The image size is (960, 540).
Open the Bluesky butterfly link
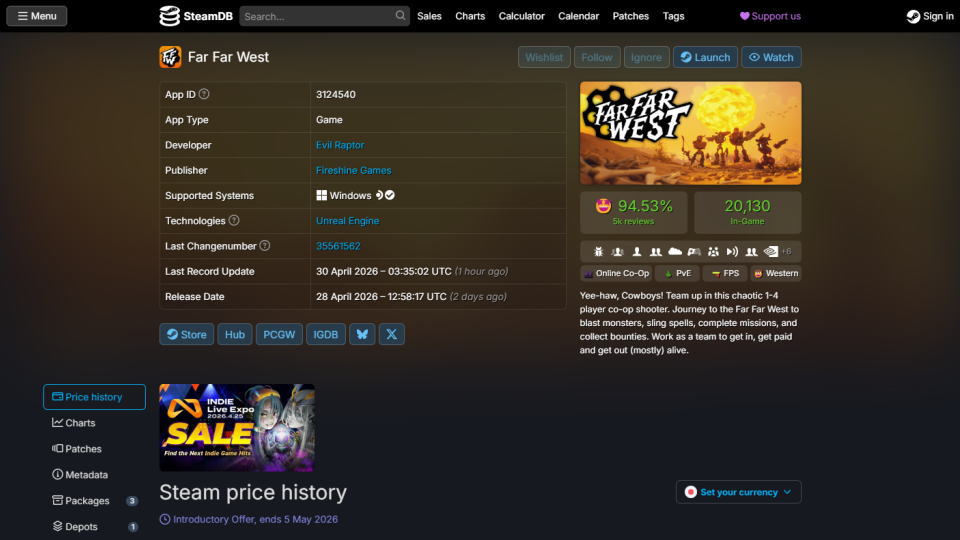pos(362,335)
